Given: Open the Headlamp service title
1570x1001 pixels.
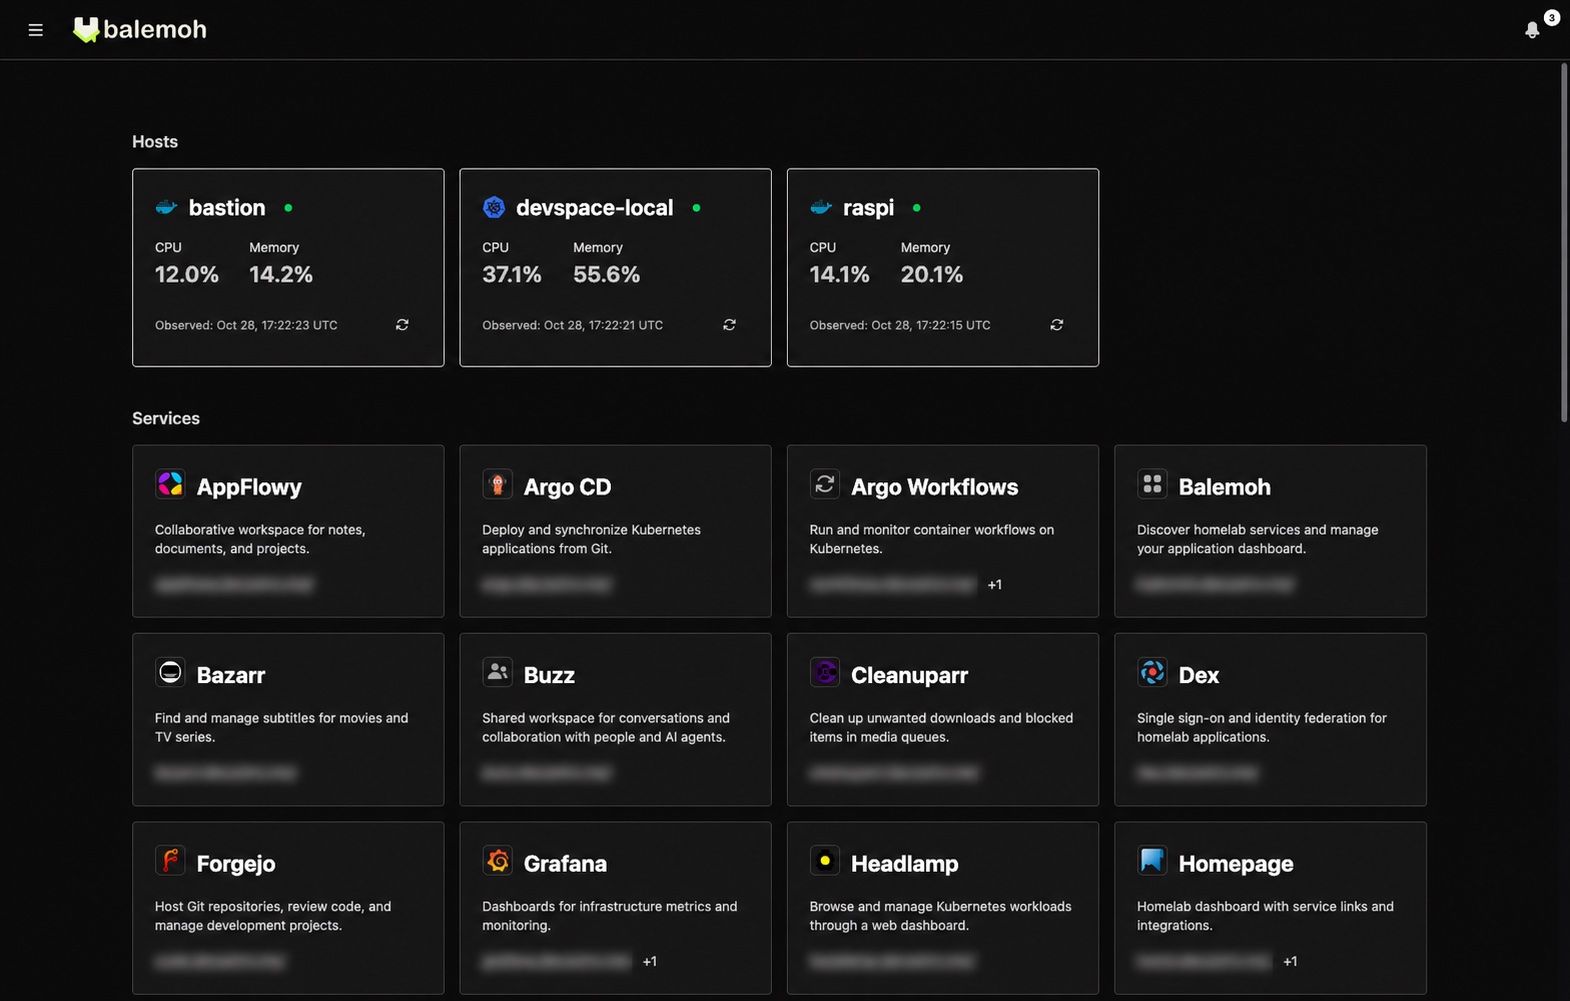Looking at the screenshot, I should (x=904, y=863).
